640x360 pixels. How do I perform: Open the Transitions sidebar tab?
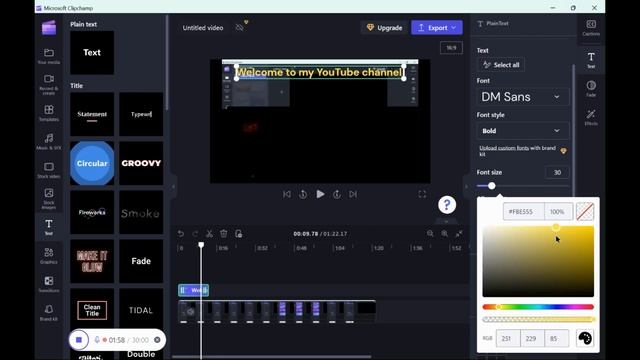(49, 284)
